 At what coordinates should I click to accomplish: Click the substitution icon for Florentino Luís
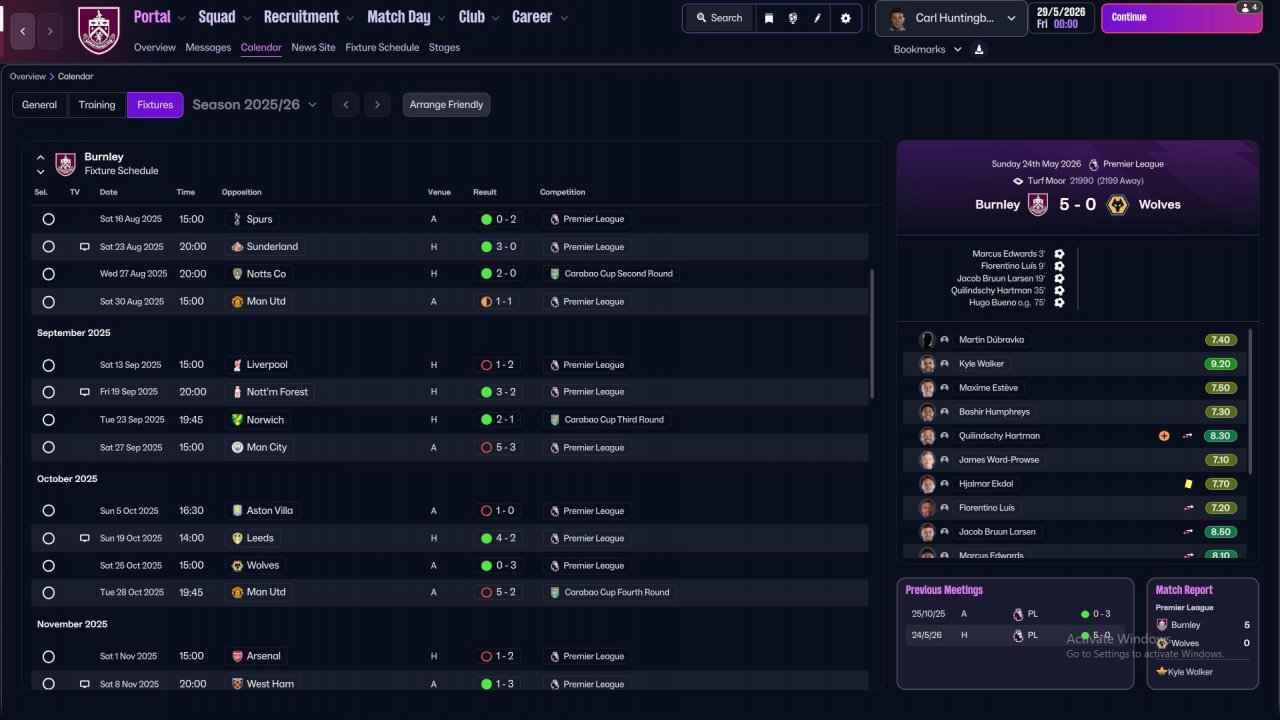(1188, 508)
